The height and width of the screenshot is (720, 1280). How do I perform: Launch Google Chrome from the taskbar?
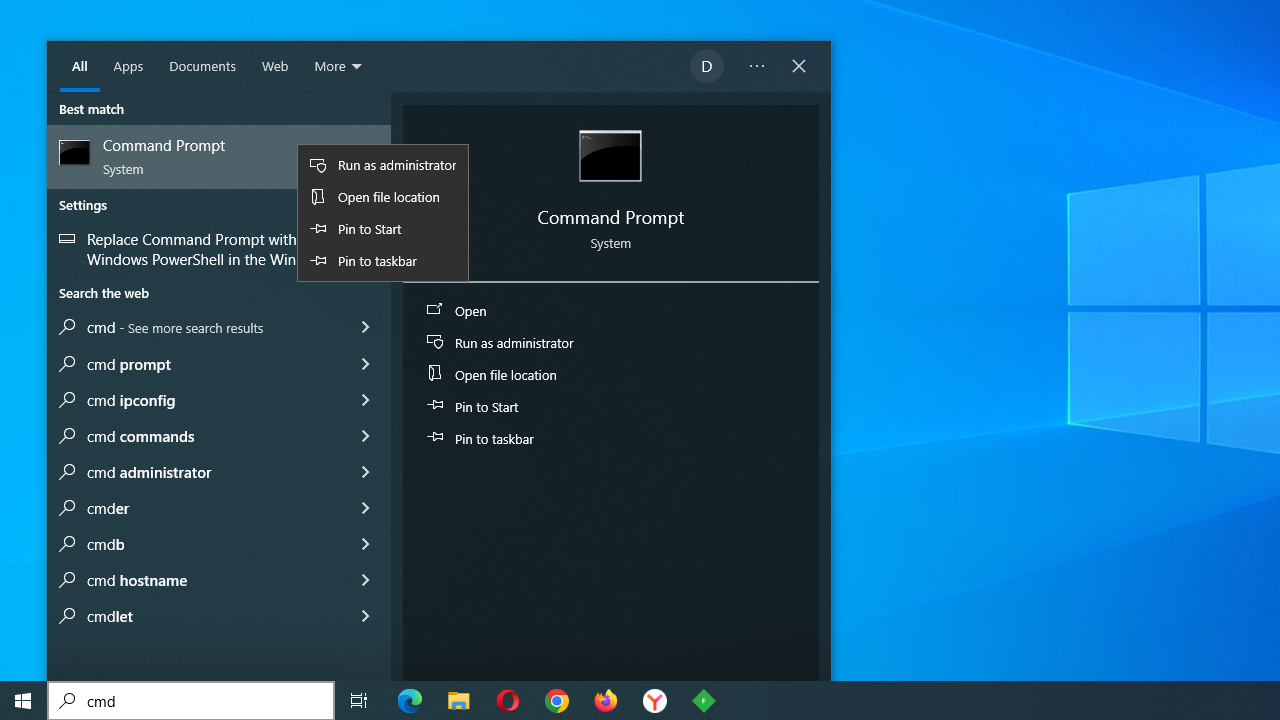coord(557,701)
